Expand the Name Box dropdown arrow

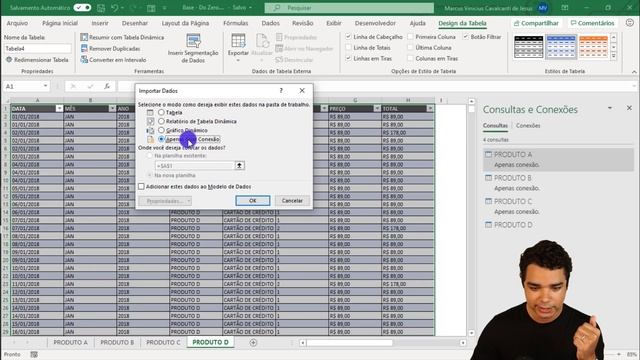(45, 86)
